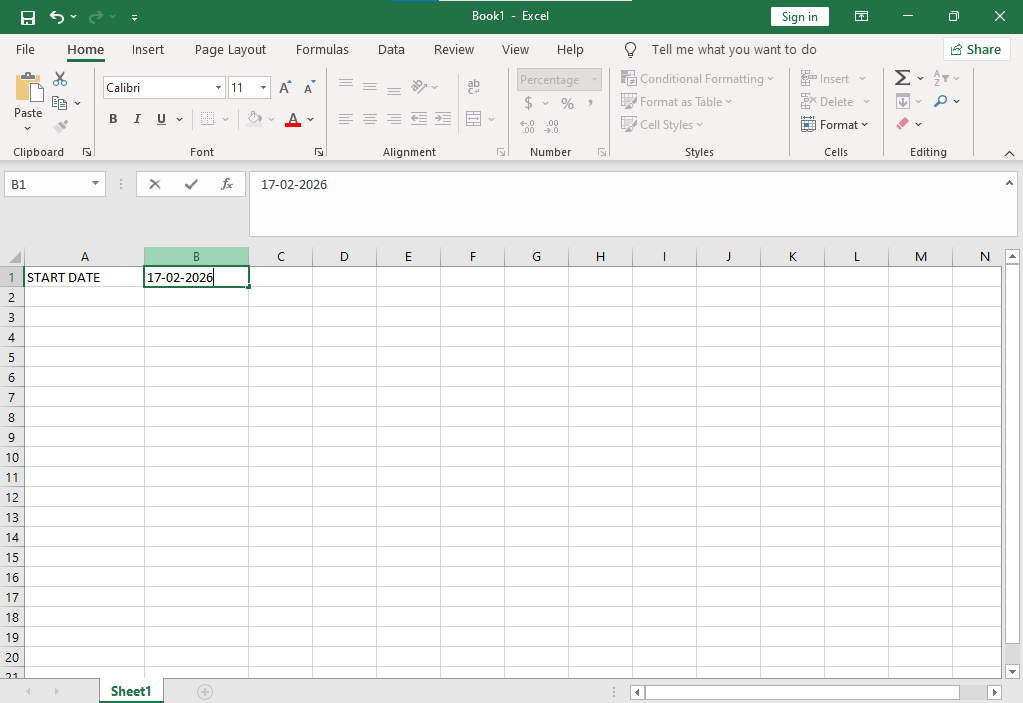Click the Clear eraser icon
This screenshot has height=703, width=1023.
click(903, 124)
